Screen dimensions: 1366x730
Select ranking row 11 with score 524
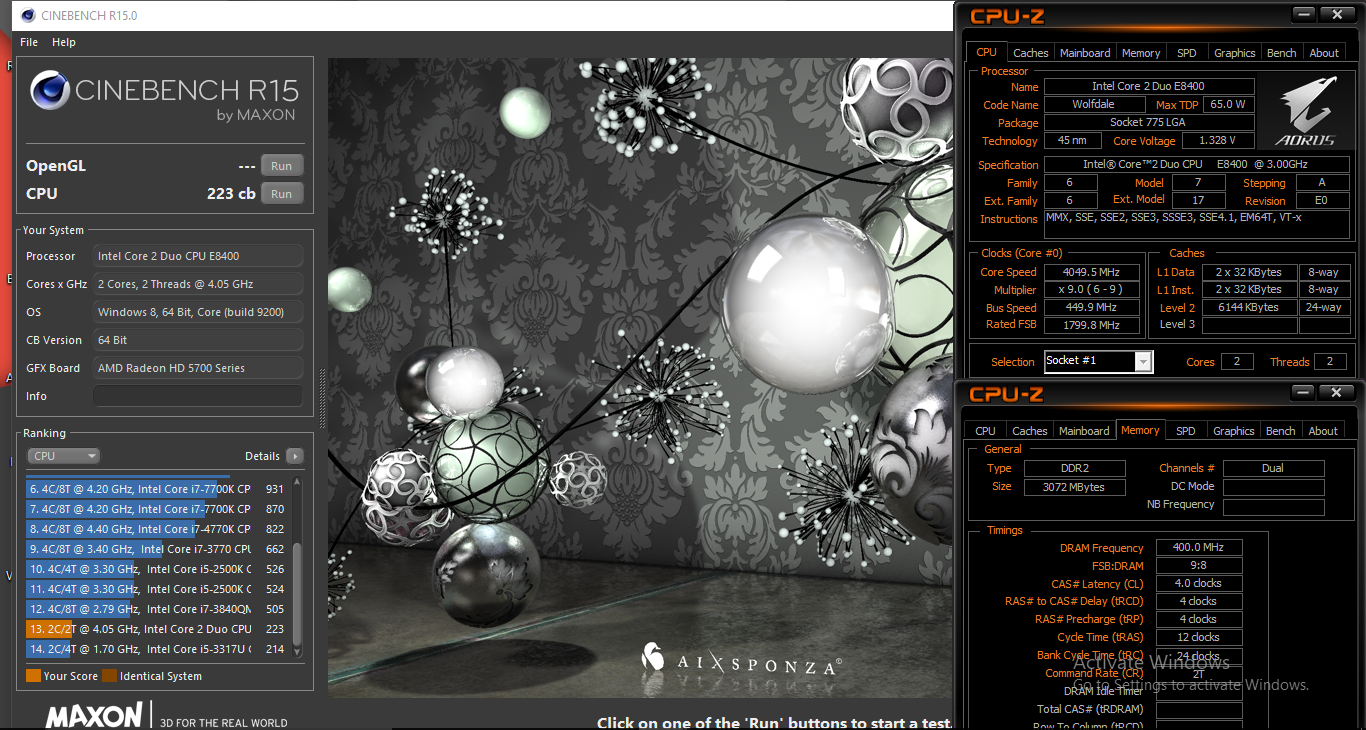tap(157, 589)
